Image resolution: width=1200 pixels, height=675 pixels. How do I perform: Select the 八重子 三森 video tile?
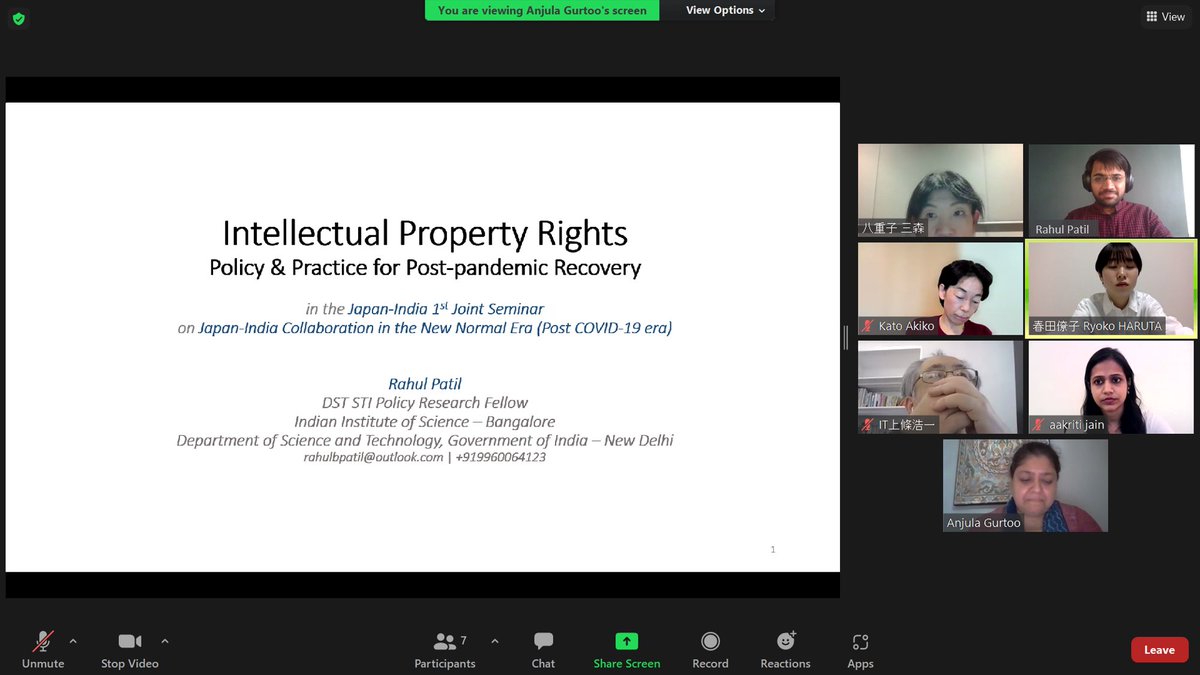(x=940, y=190)
